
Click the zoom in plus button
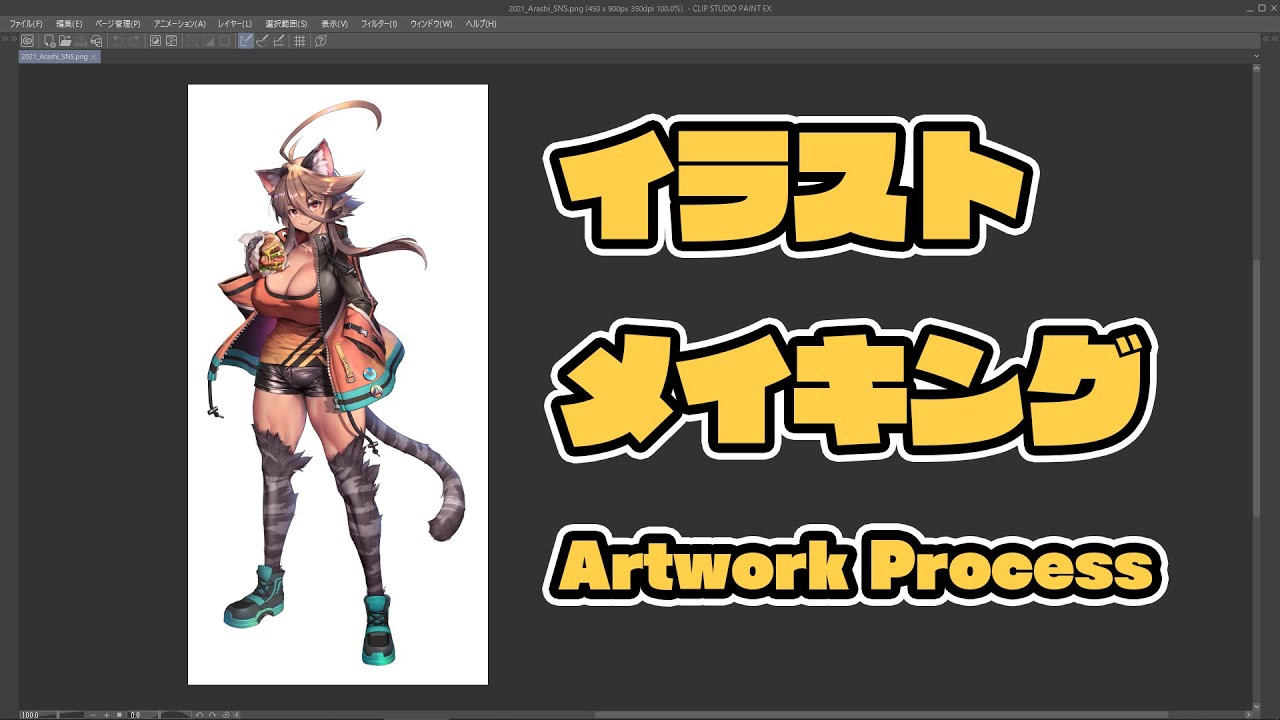106,715
